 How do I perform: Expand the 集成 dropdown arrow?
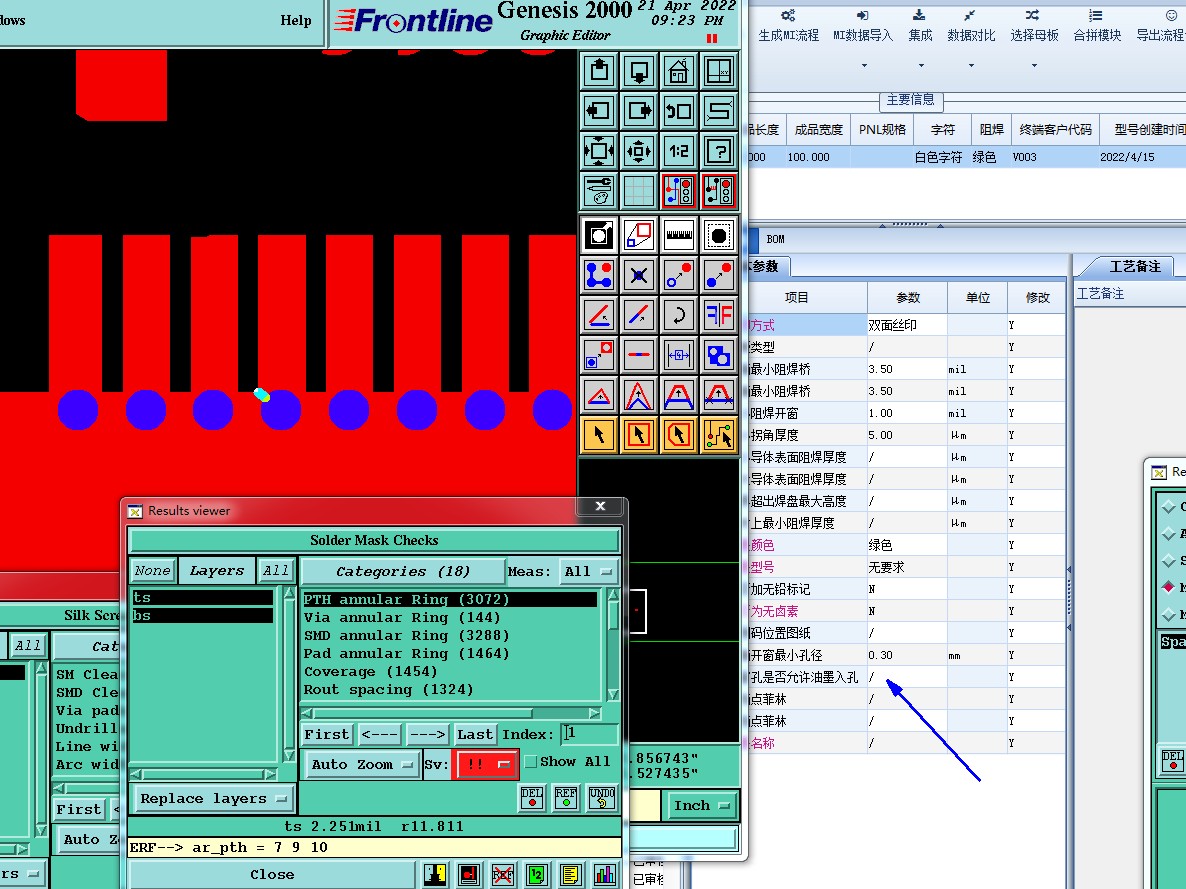point(921,66)
